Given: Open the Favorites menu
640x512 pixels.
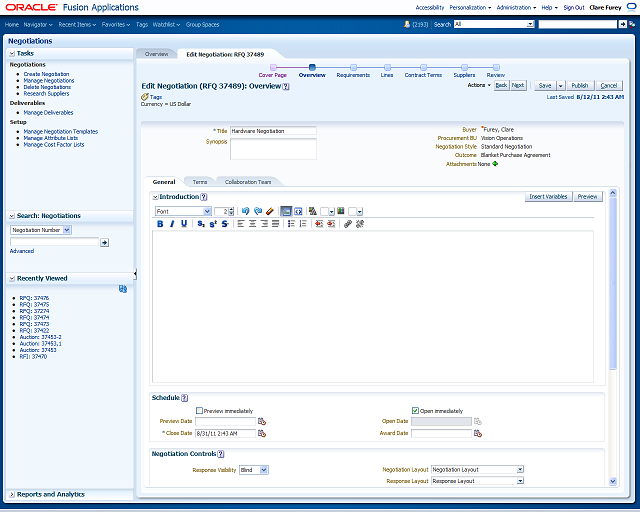Looking at the screenshot, I should [x=116, y=24].
